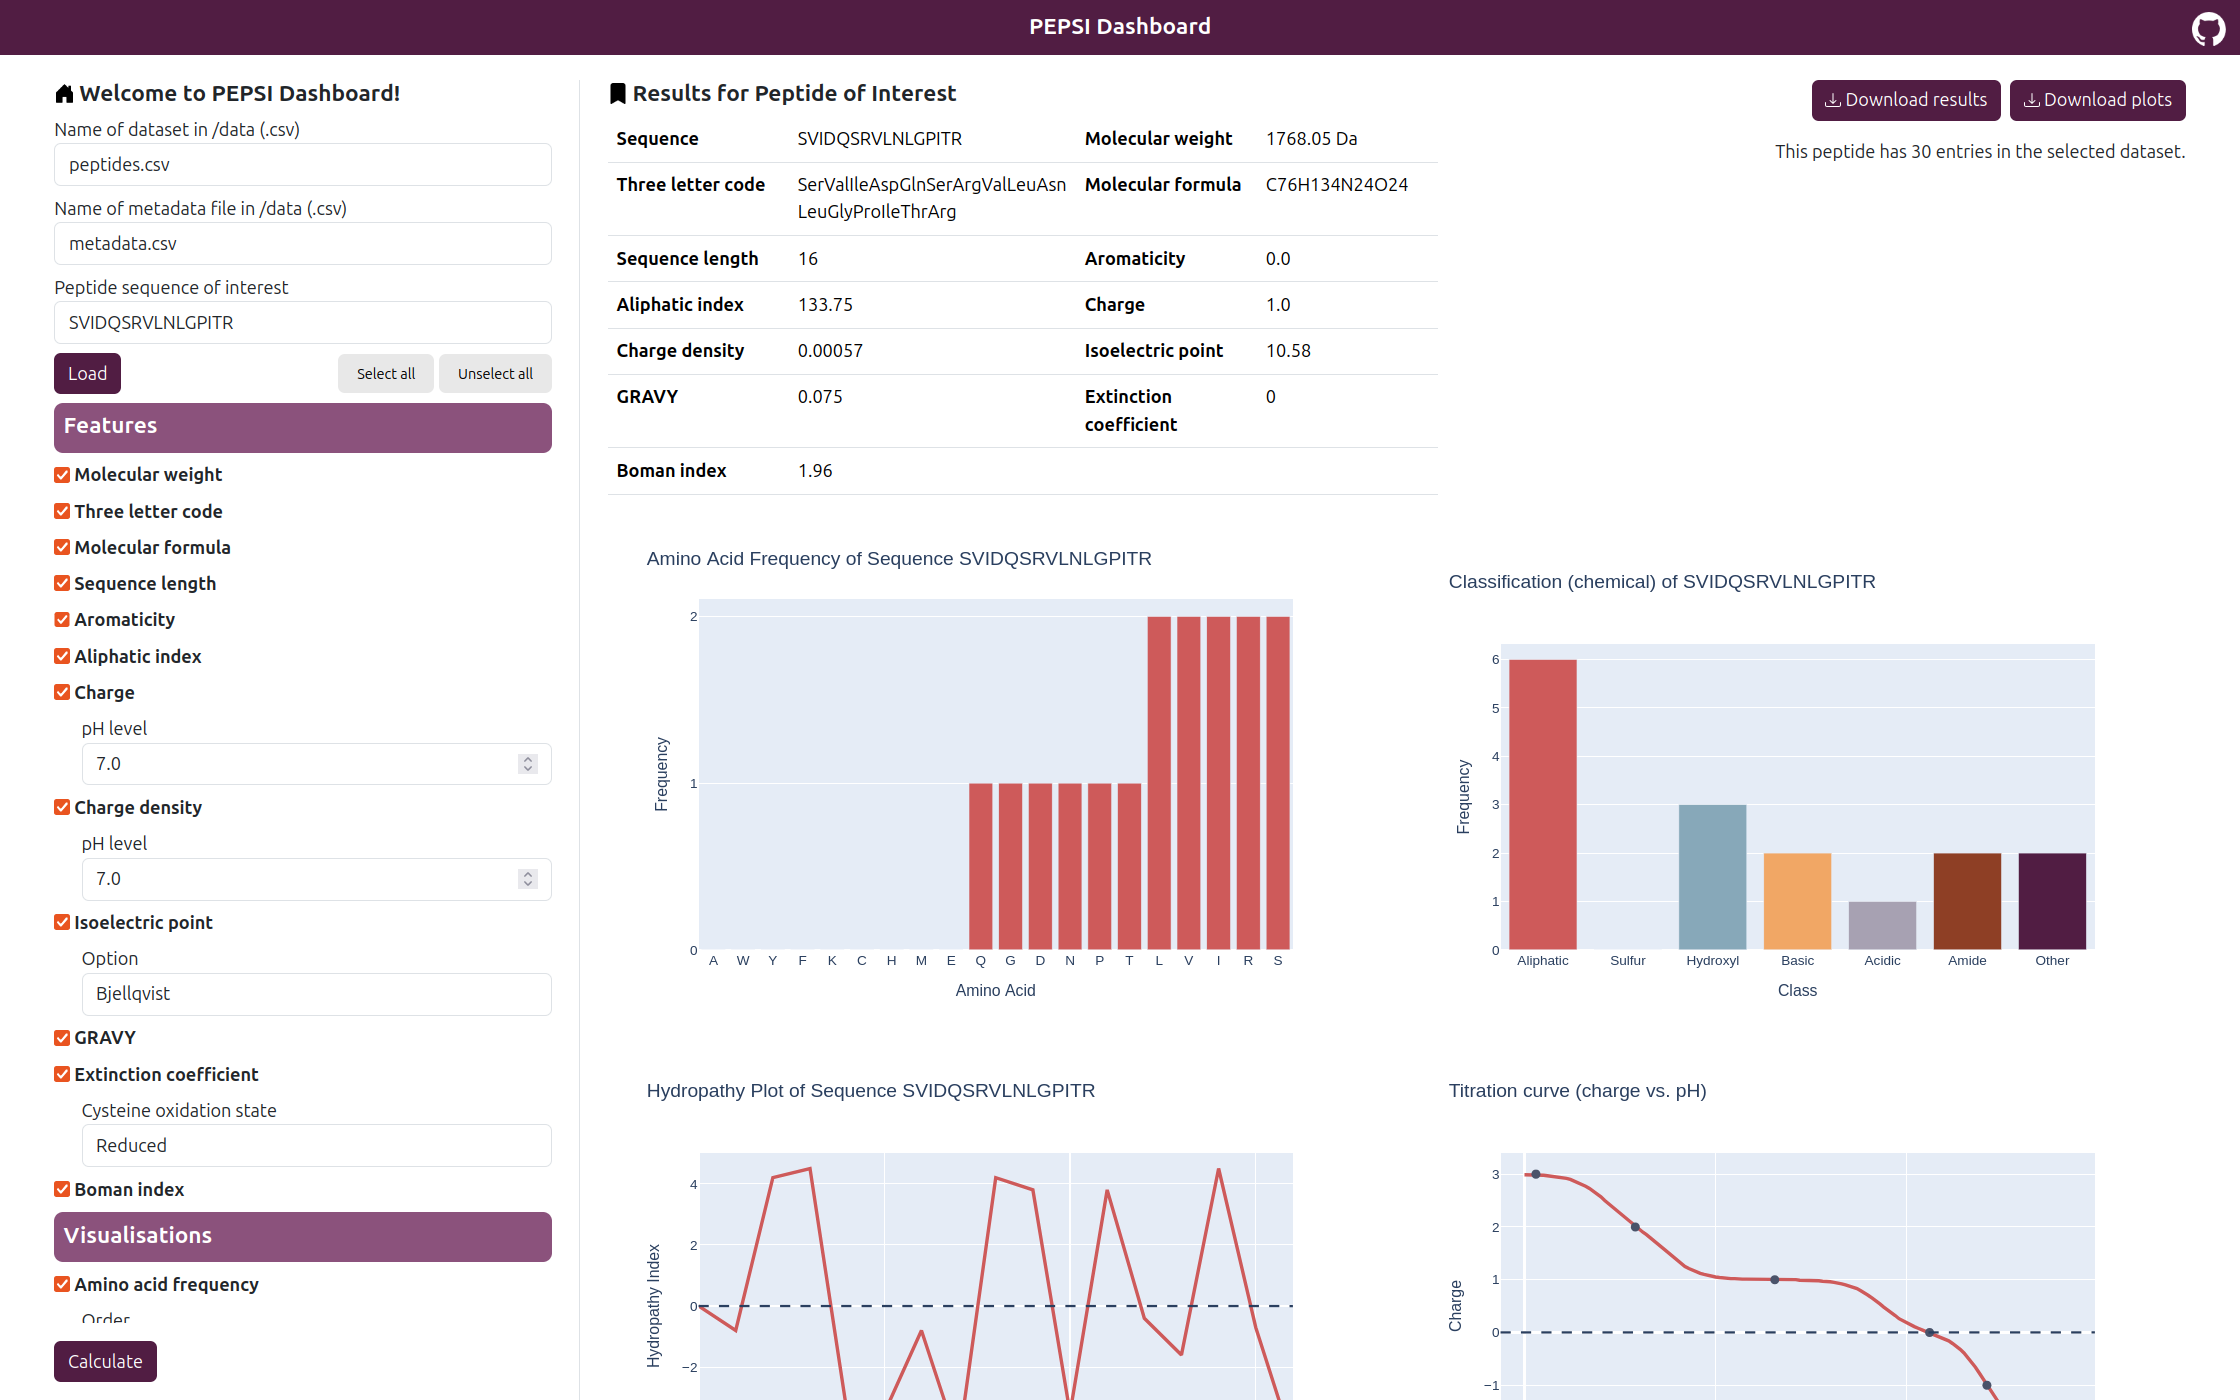Adjust Charge pH level stepper arrows

point(528,764)
